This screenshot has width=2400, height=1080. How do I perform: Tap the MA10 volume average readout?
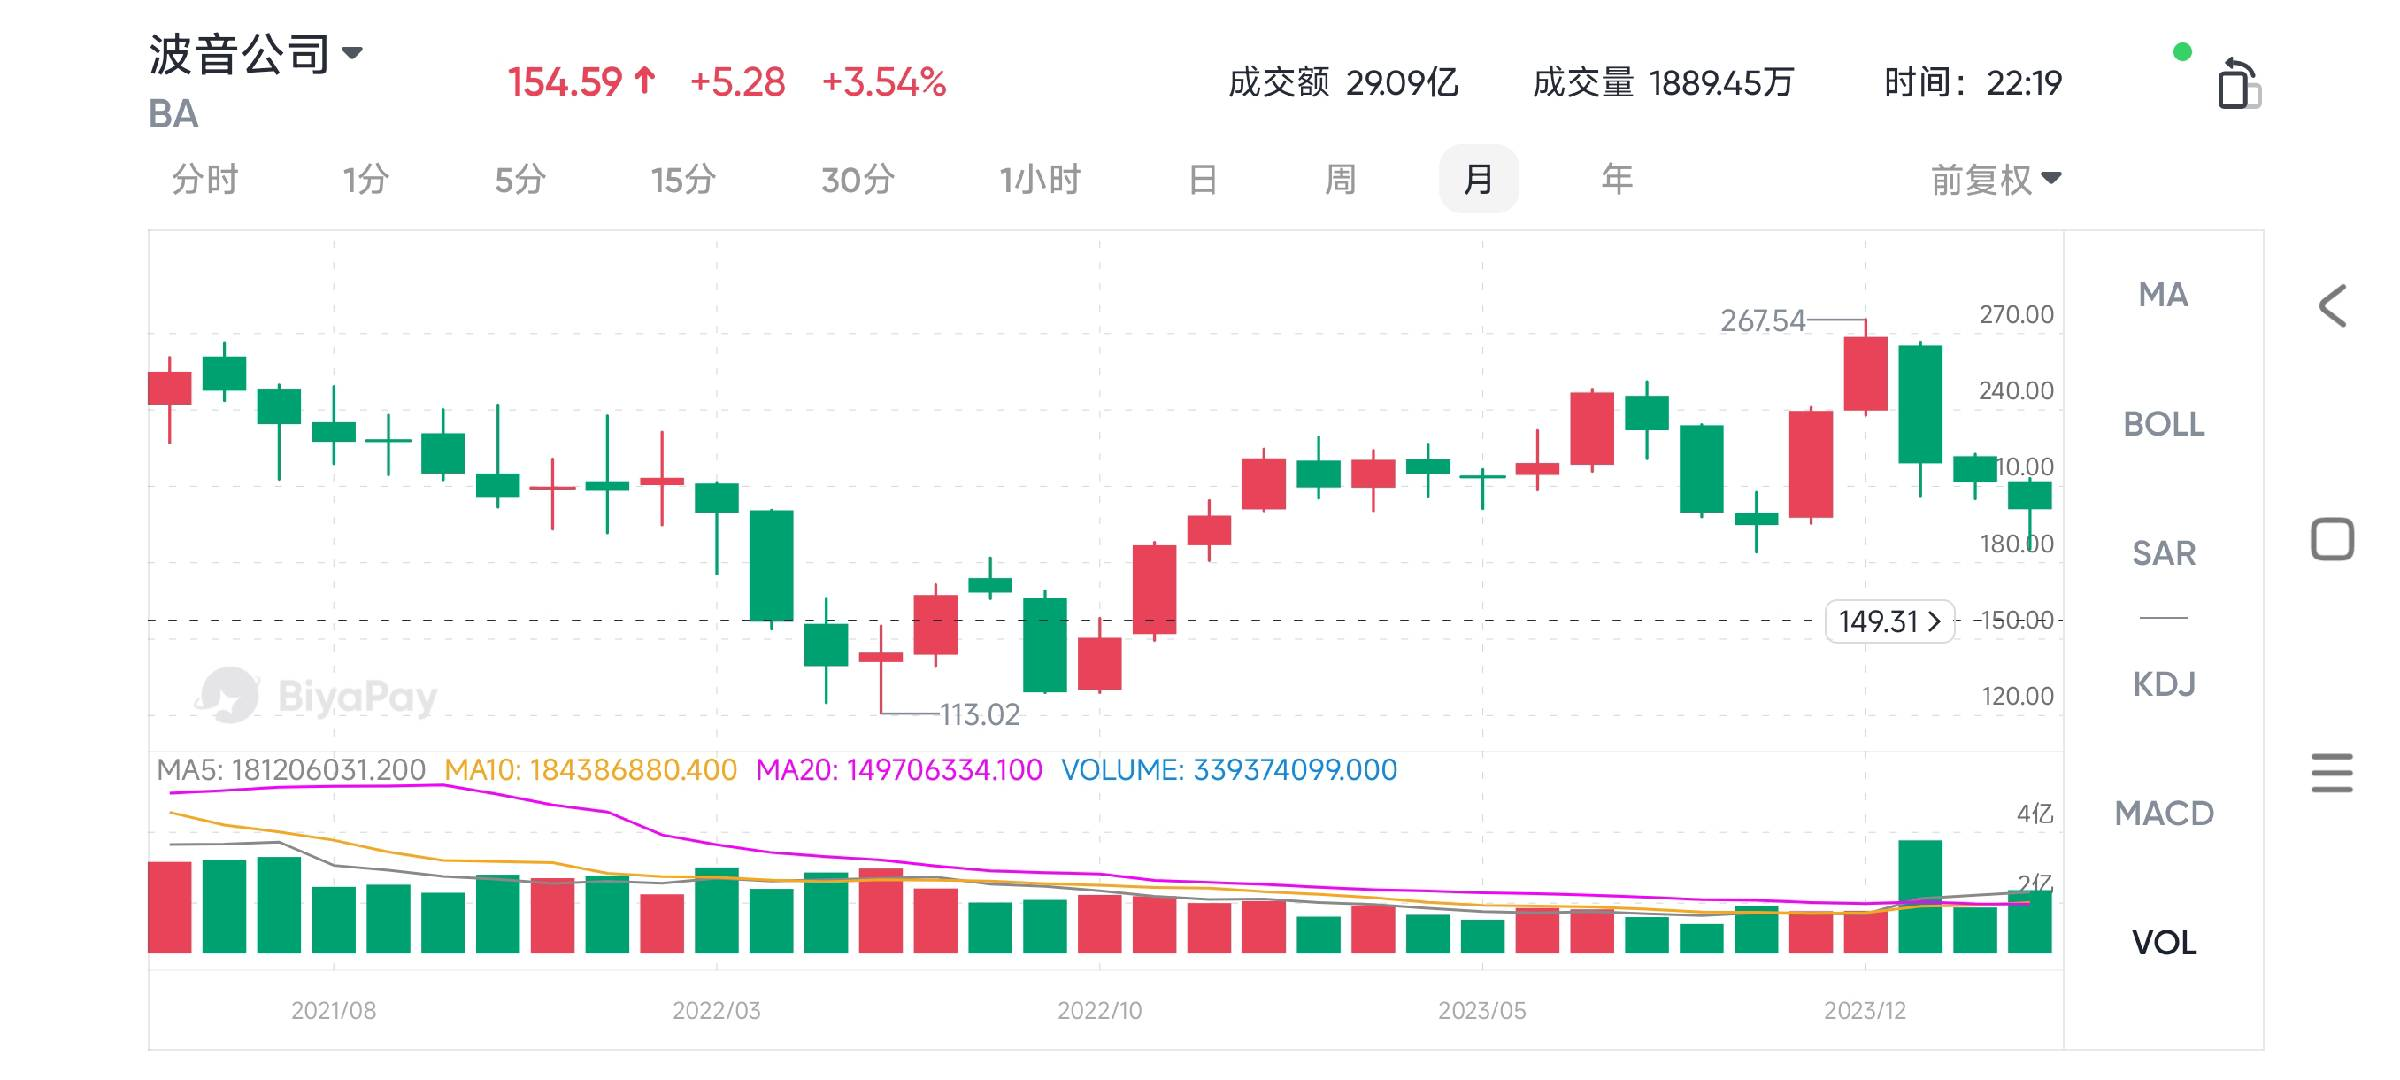[590, 770]
